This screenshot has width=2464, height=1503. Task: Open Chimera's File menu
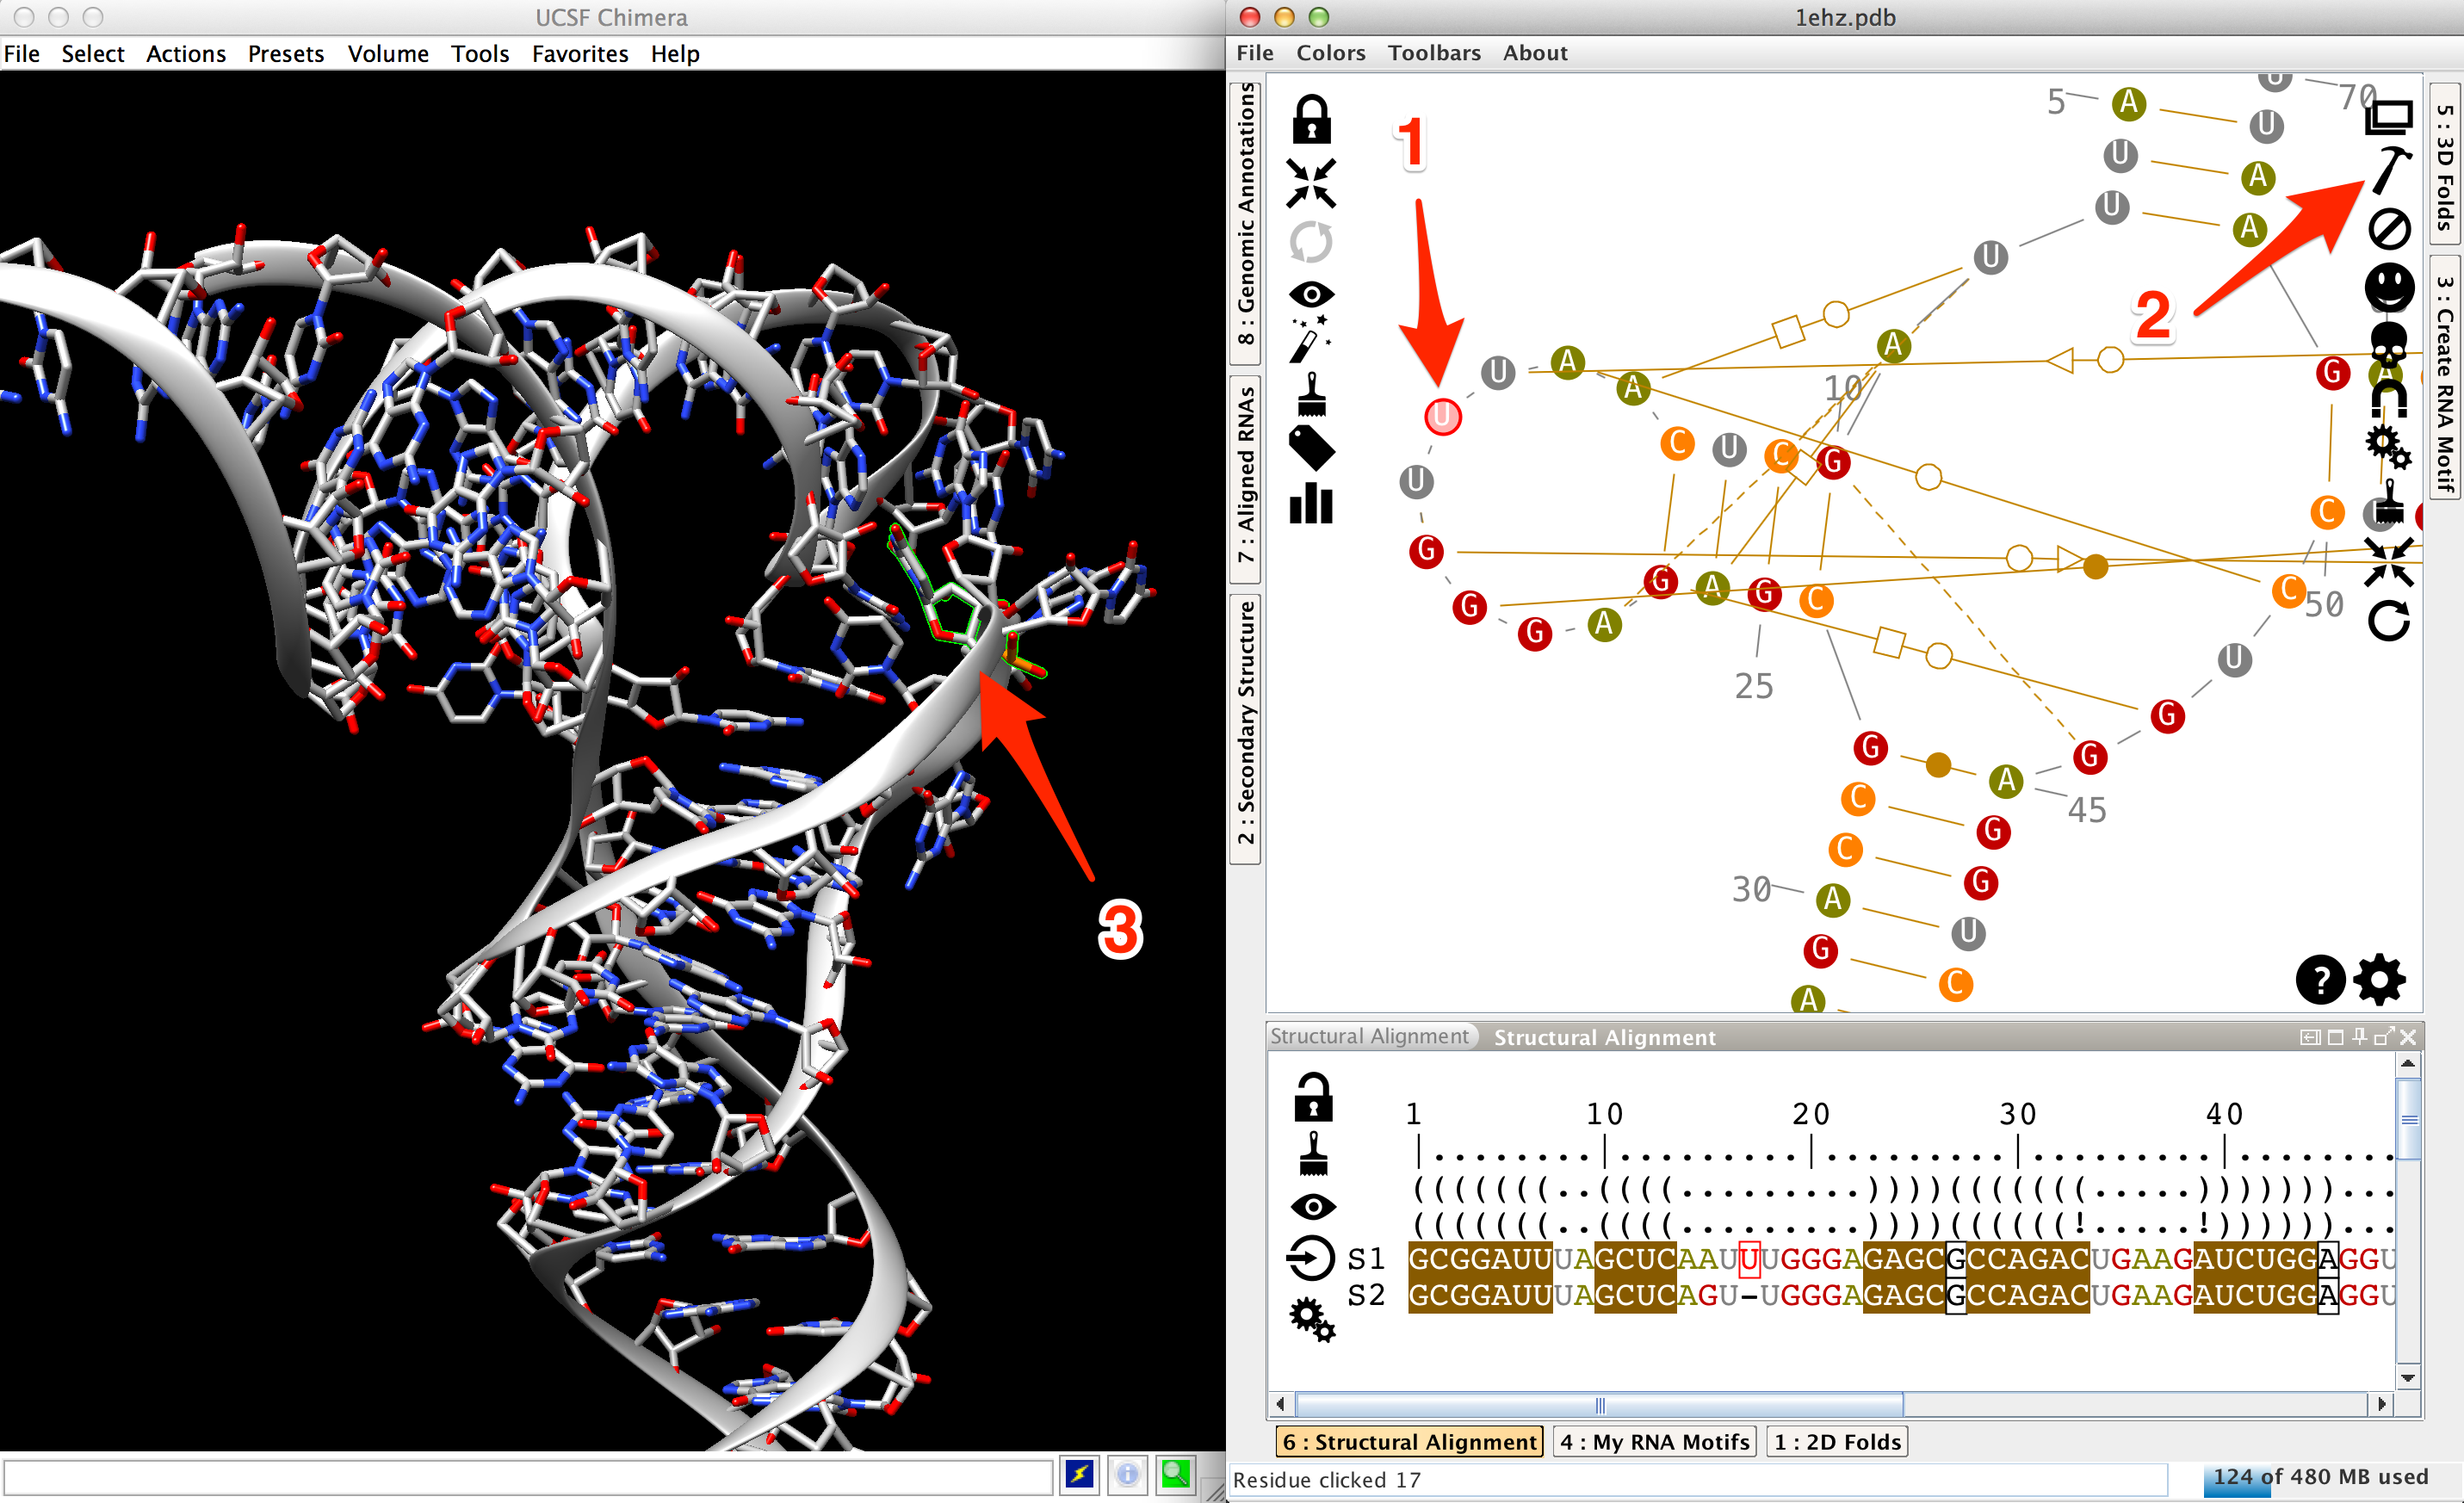22,54
